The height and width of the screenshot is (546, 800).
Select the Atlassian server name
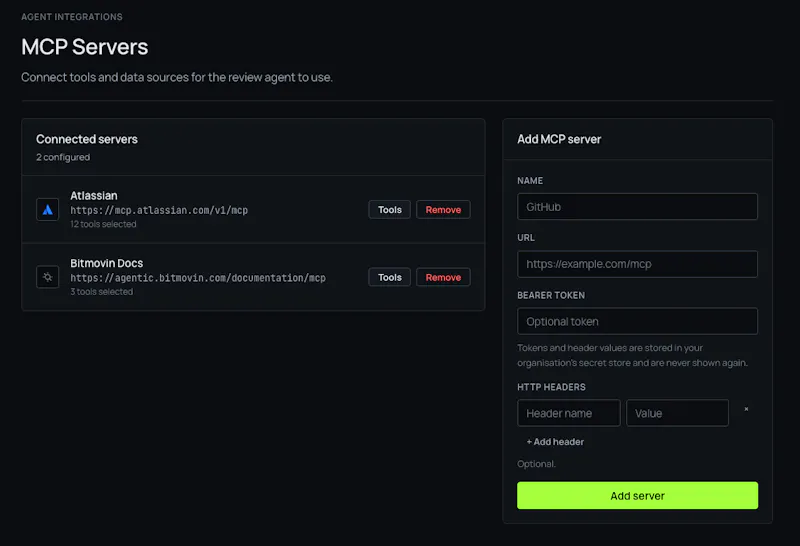tap(94, 195)
